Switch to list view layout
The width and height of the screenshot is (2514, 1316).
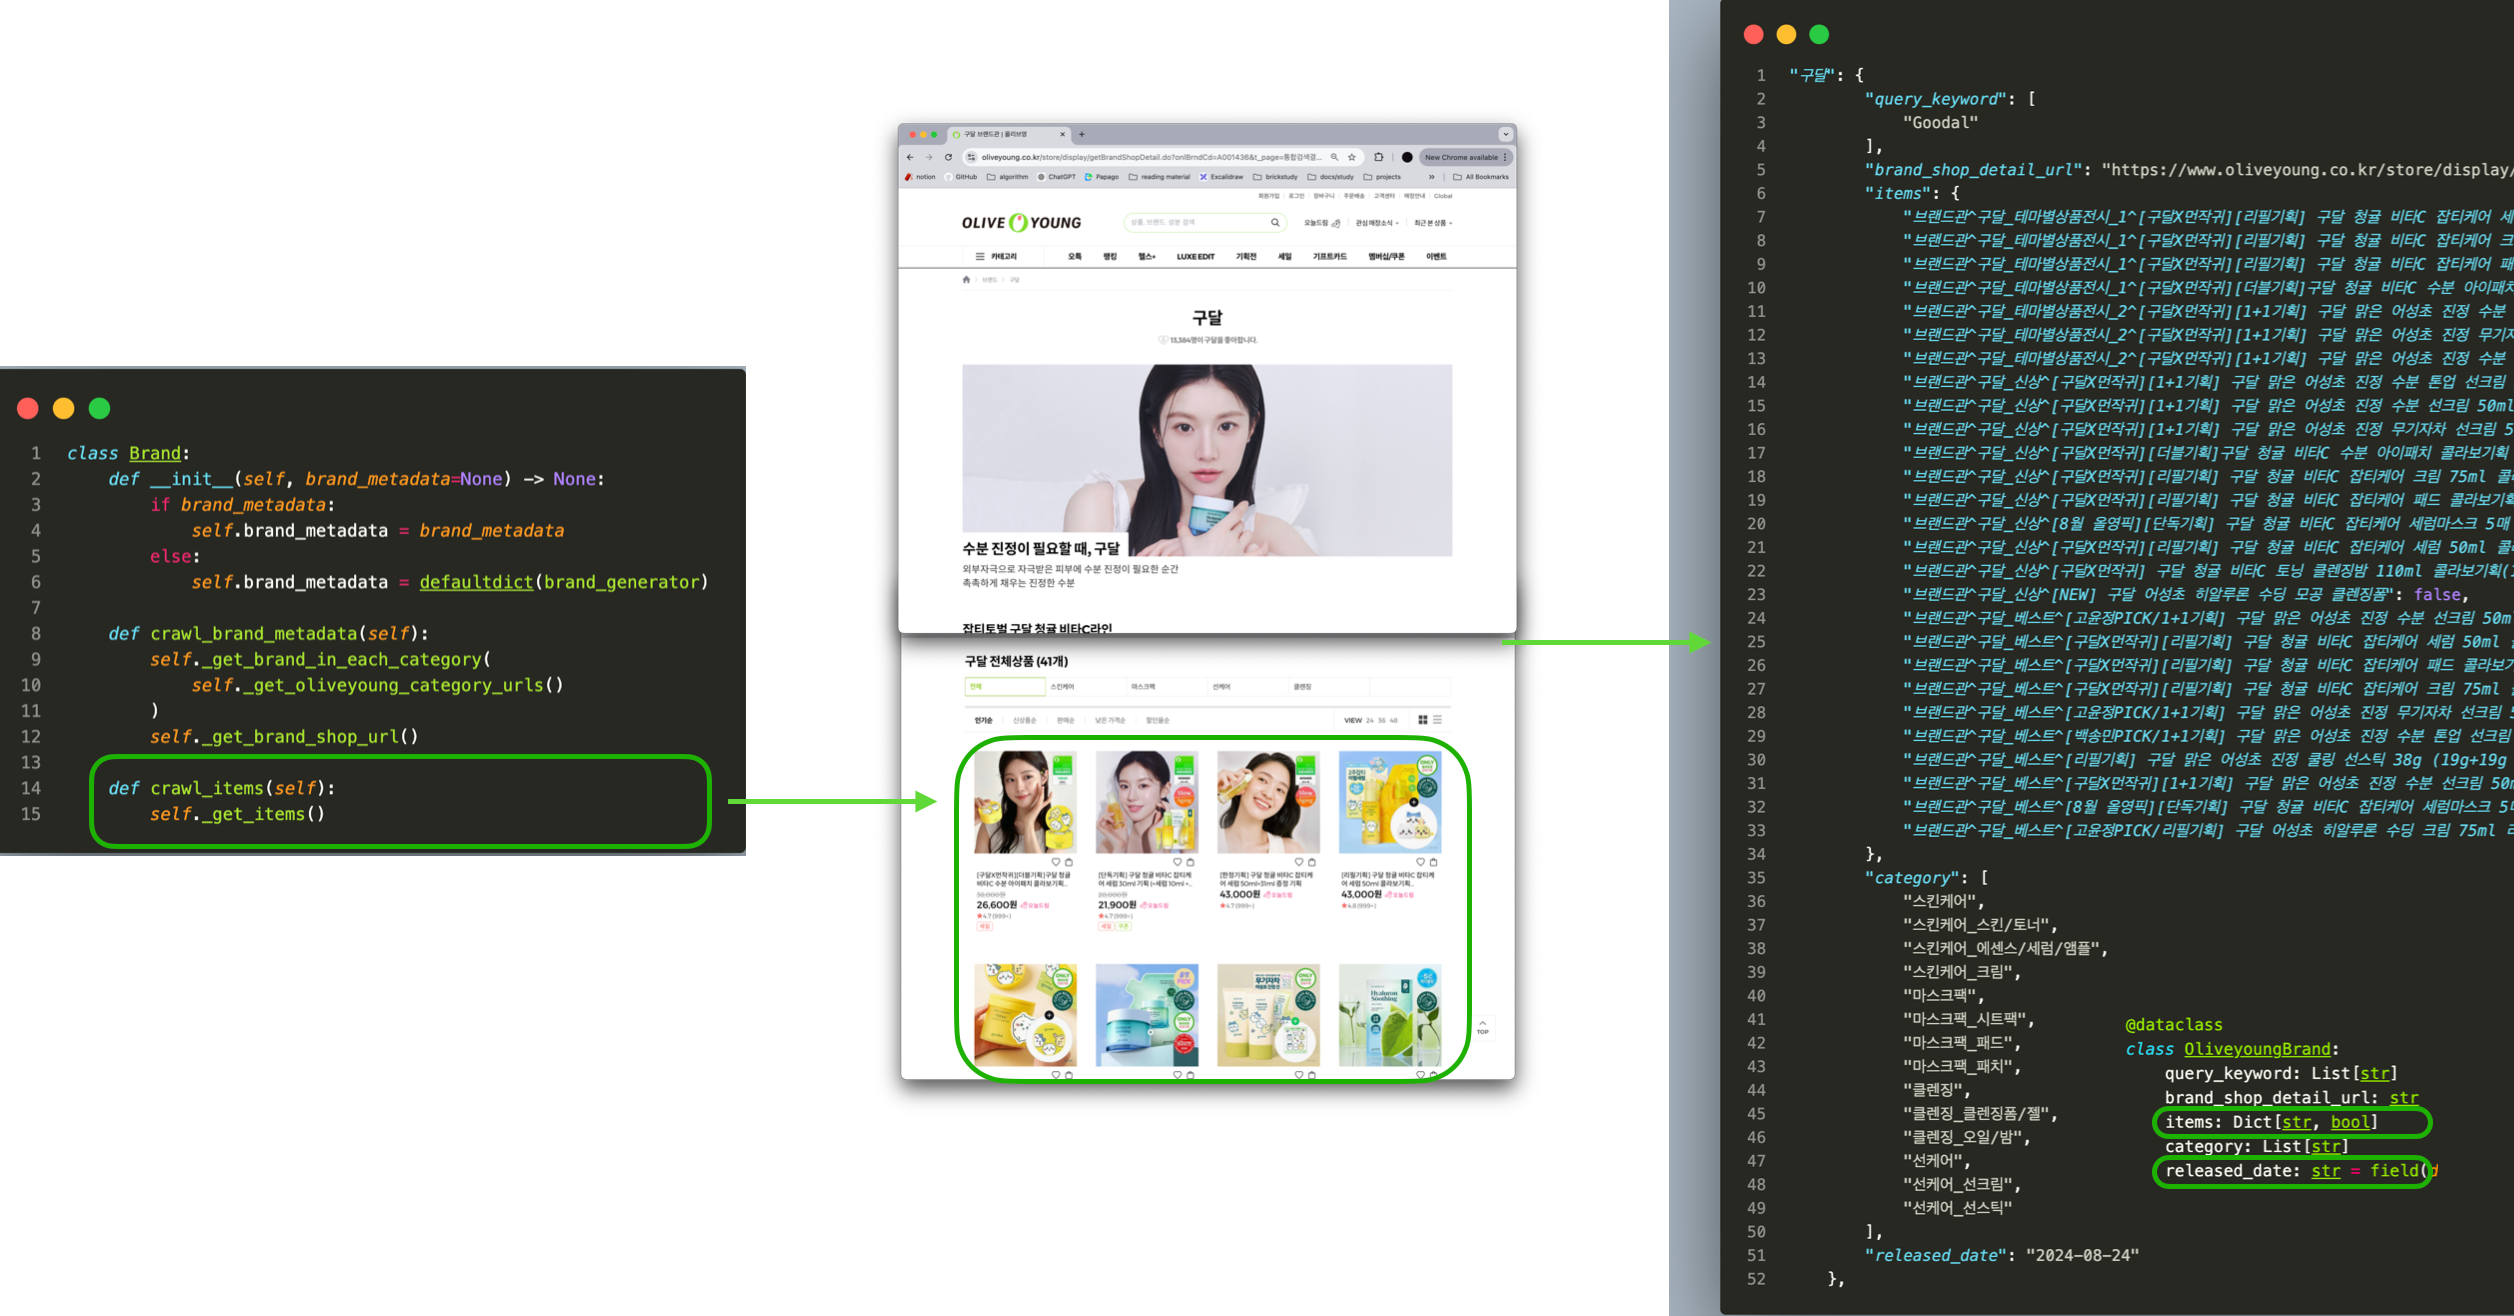point(1437,720)
